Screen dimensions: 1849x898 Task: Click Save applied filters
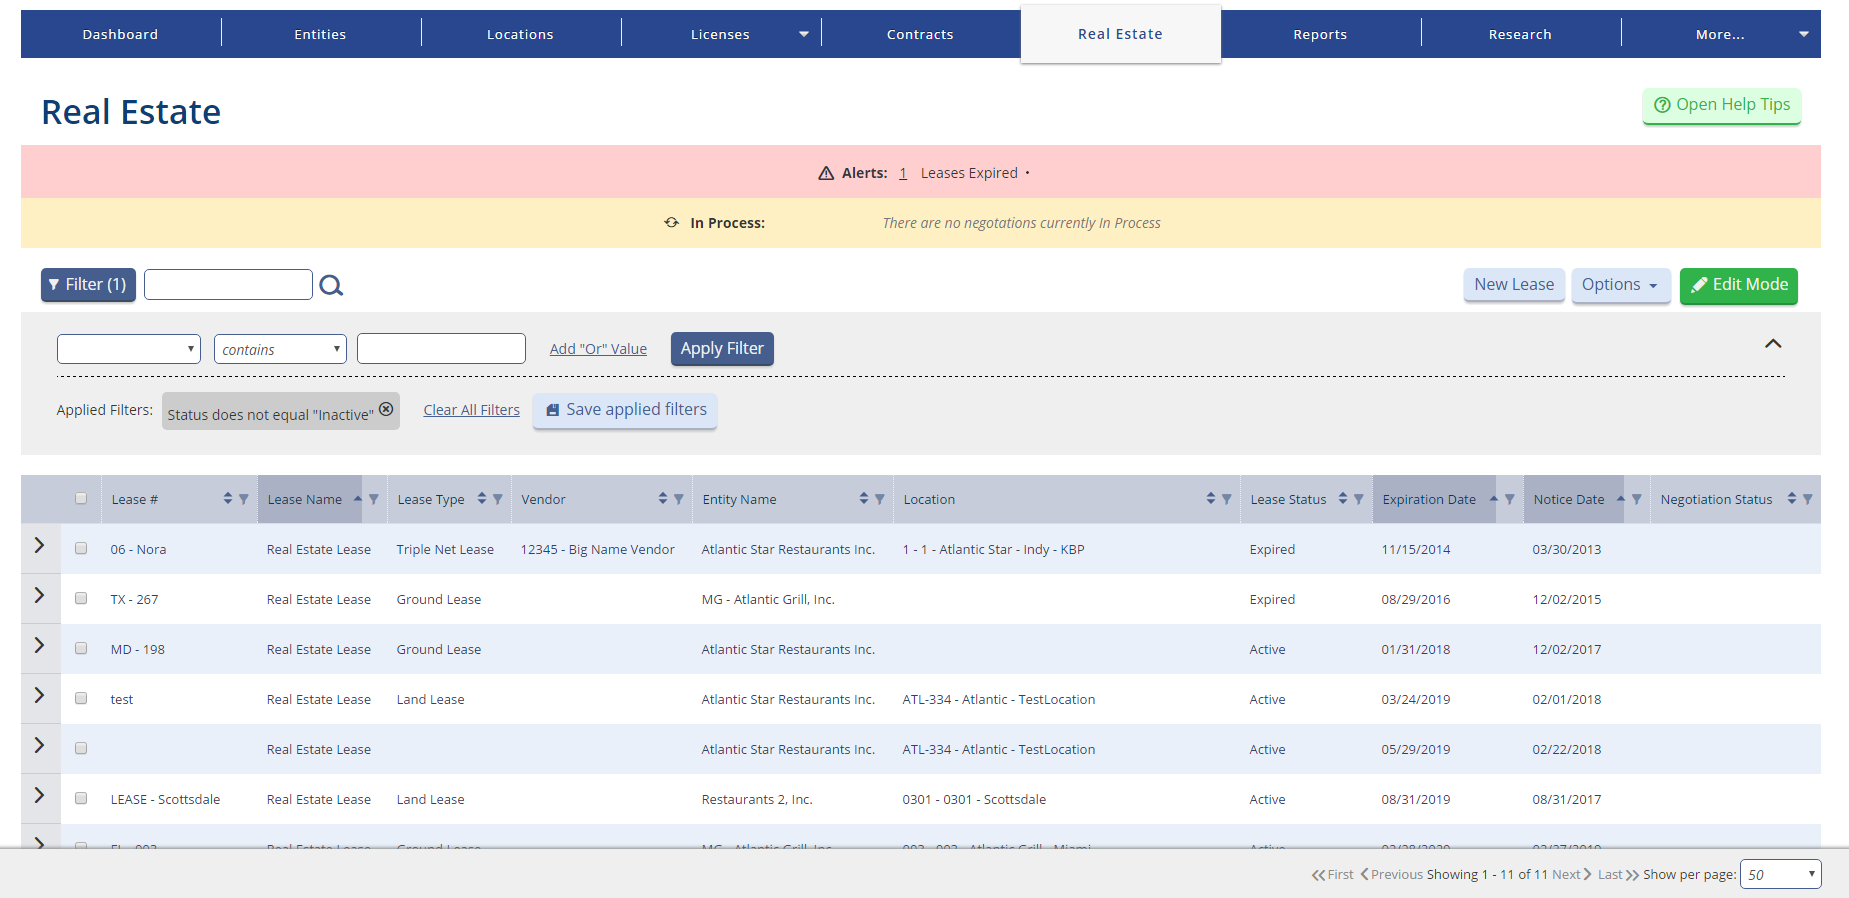[625, 410]
